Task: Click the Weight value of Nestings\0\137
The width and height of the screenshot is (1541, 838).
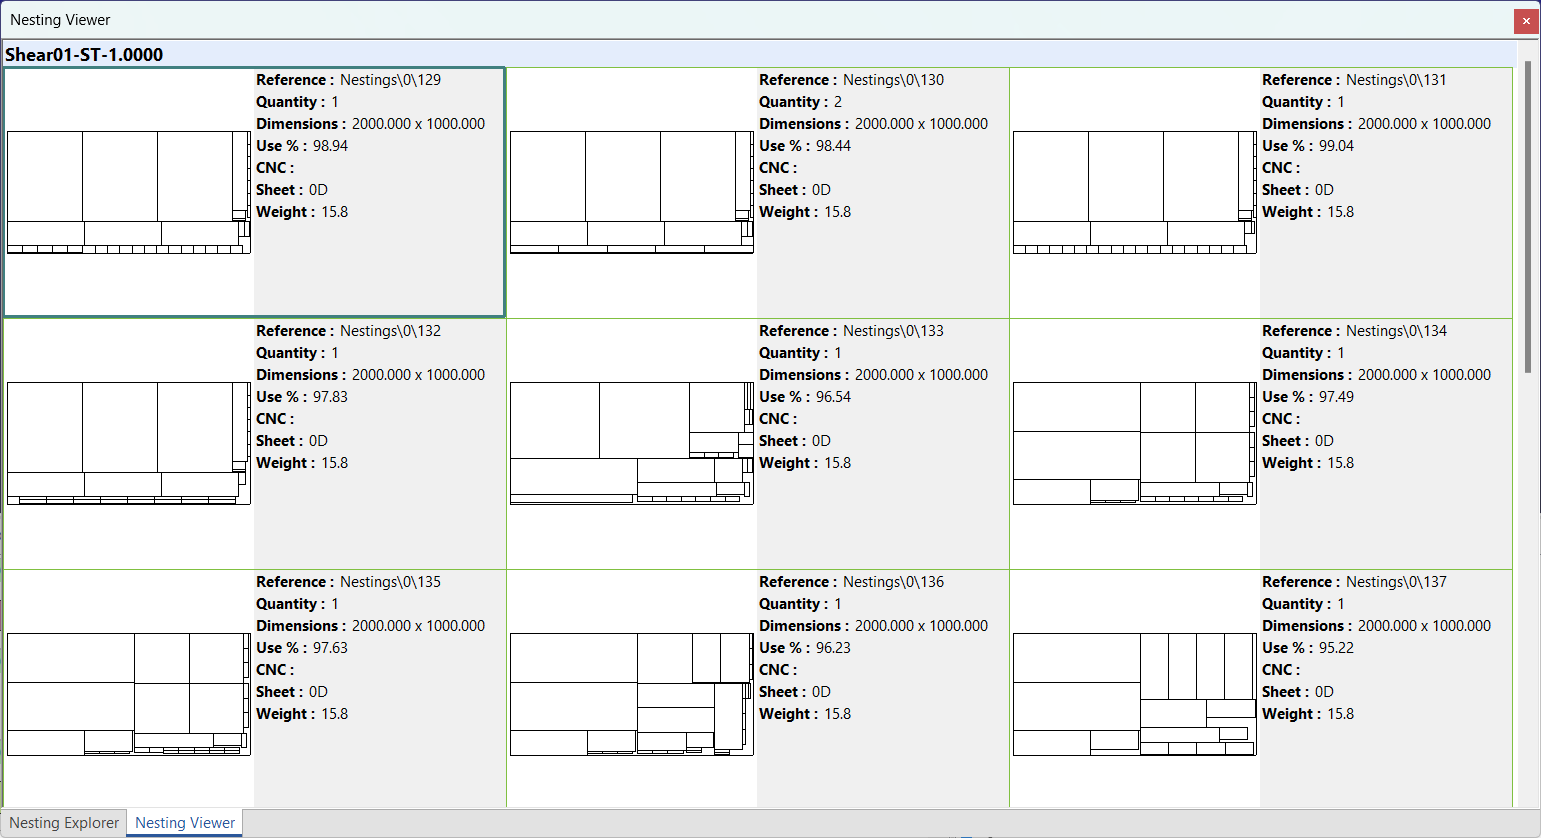Action: (x=1340, y=714)
